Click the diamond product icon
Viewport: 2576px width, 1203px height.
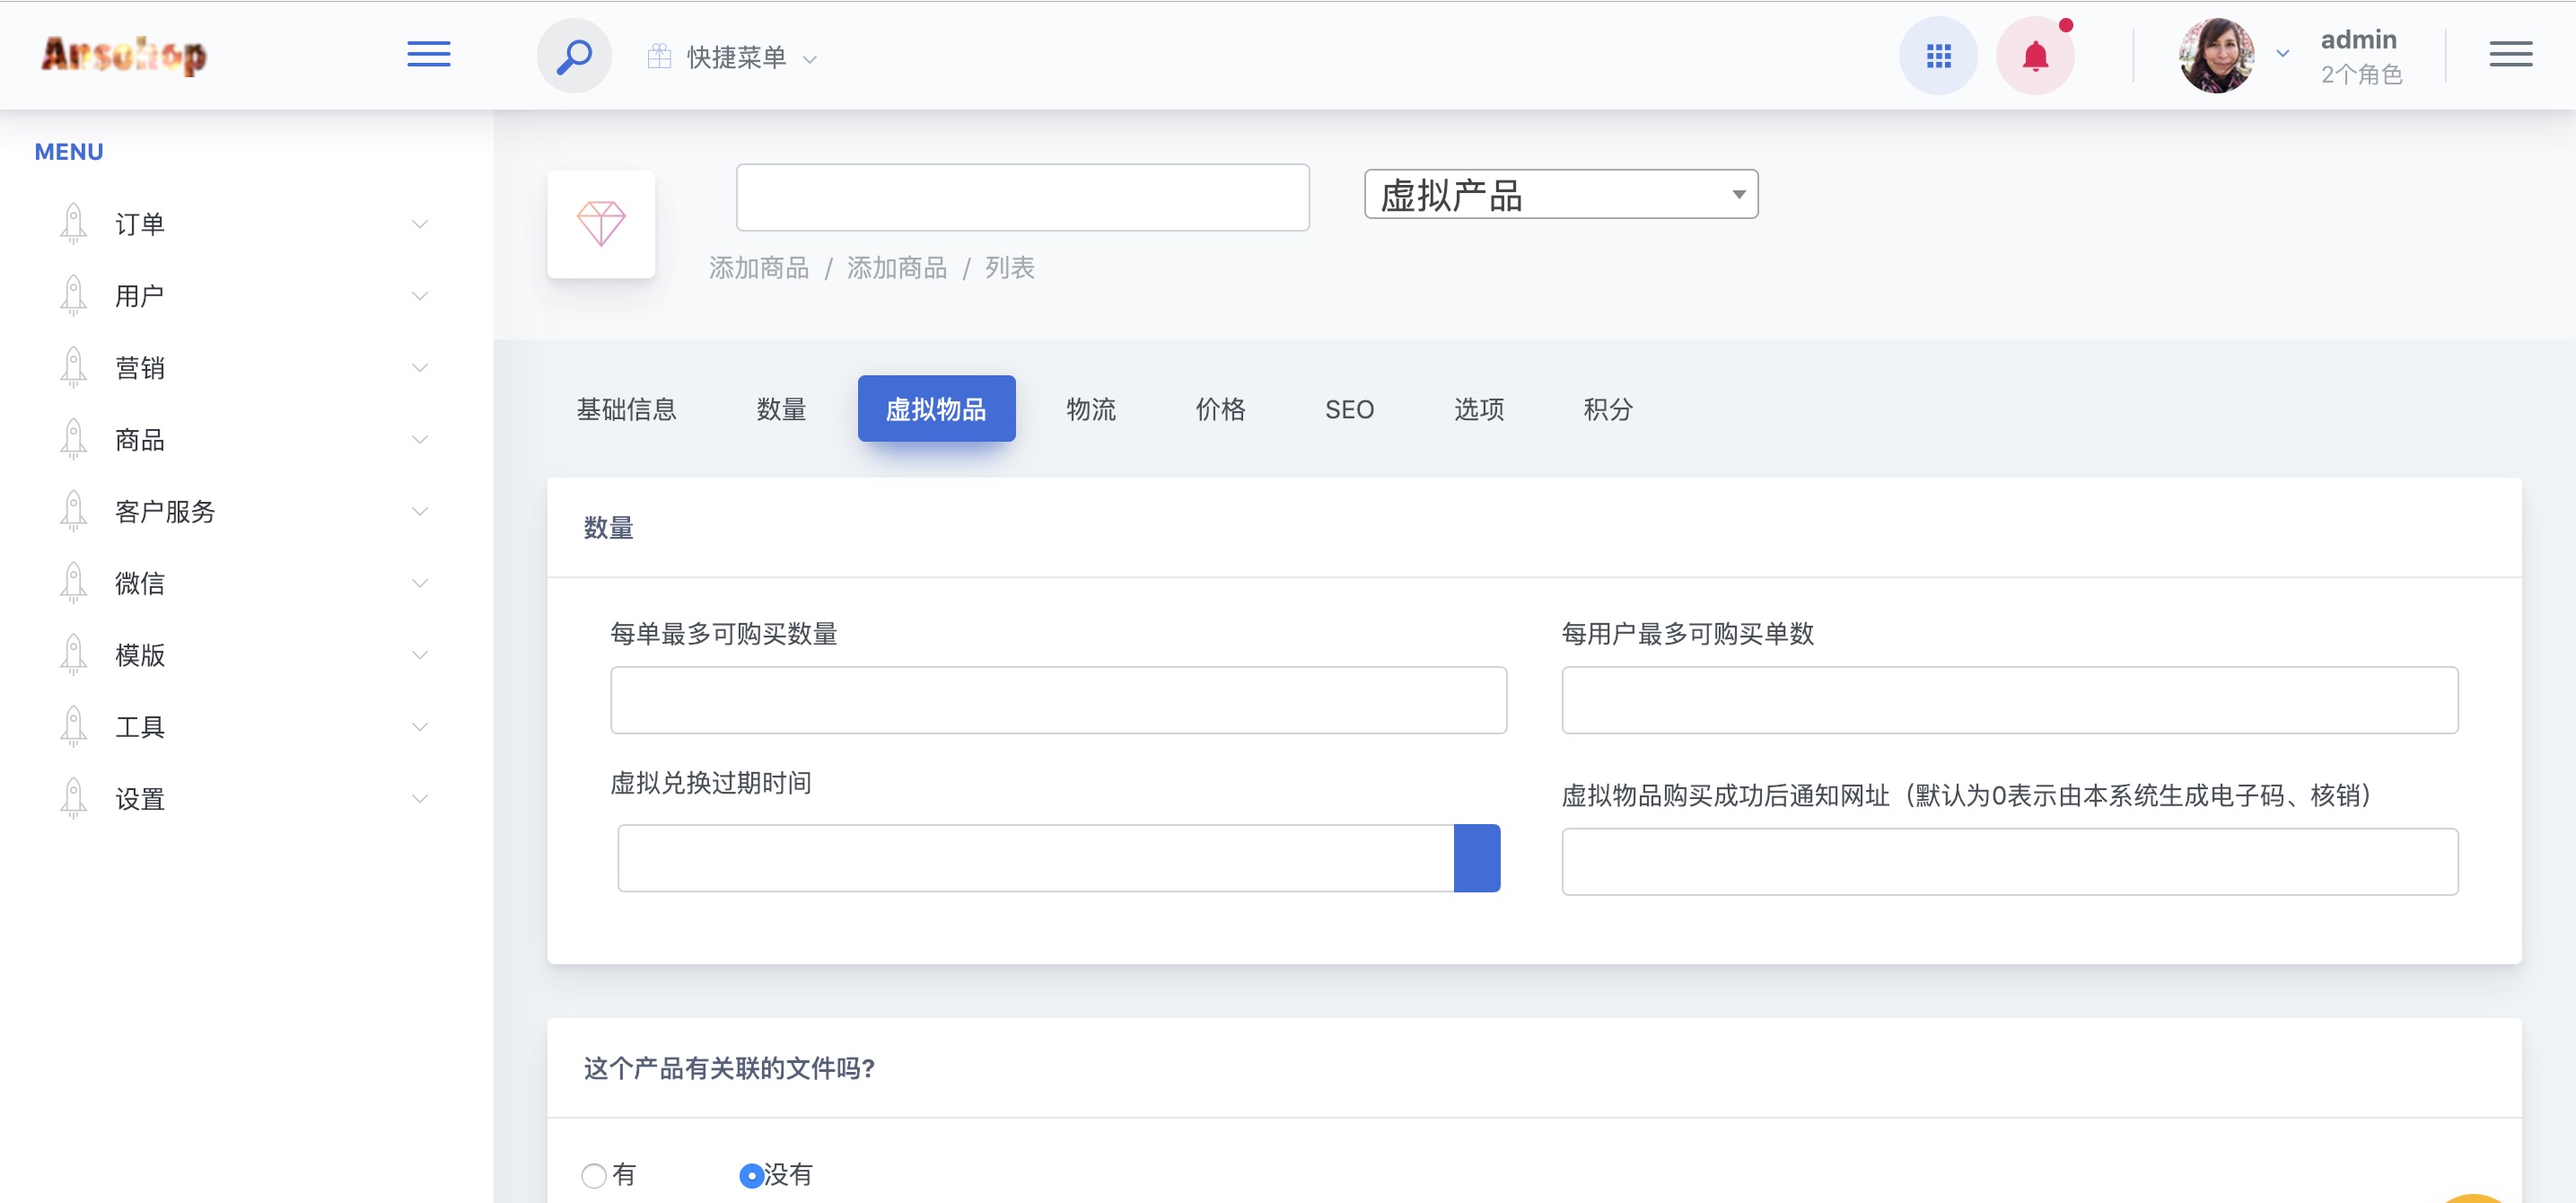[x=601, y=224]
